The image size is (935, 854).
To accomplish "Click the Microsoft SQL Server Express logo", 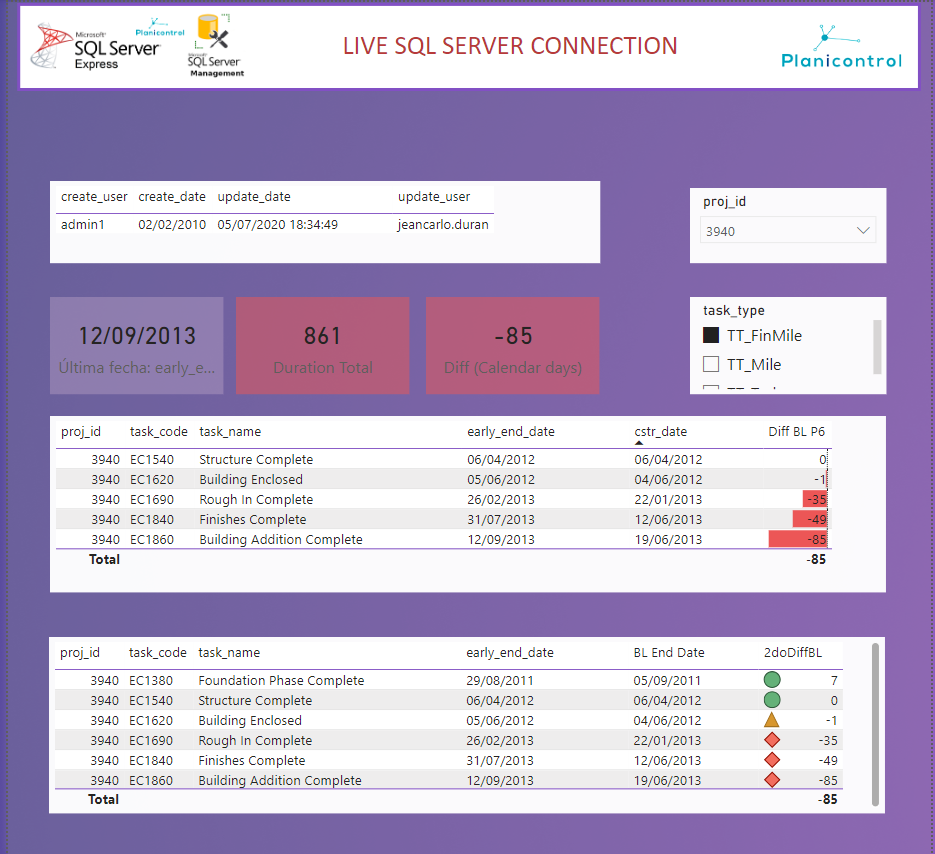I will click(95, 47).
